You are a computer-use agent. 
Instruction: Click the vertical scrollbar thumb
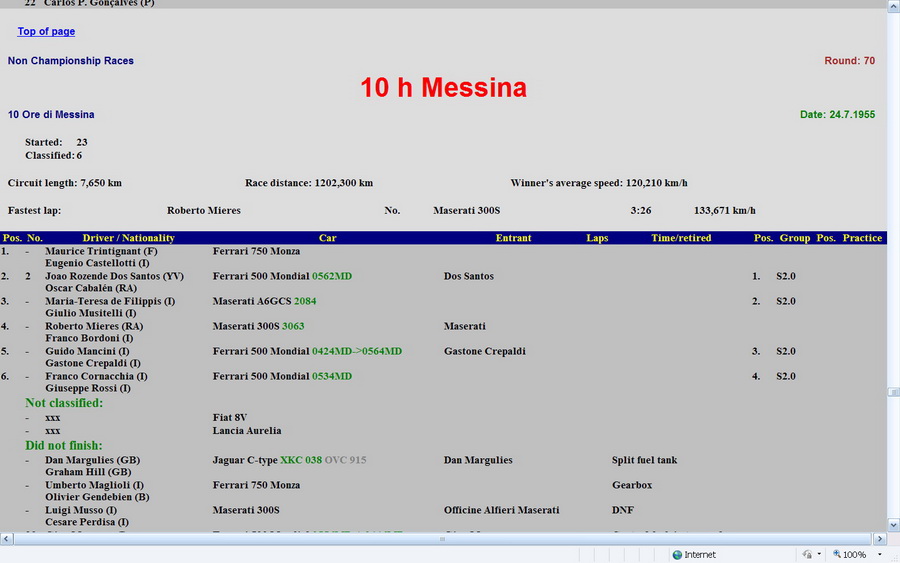point(894,393)
